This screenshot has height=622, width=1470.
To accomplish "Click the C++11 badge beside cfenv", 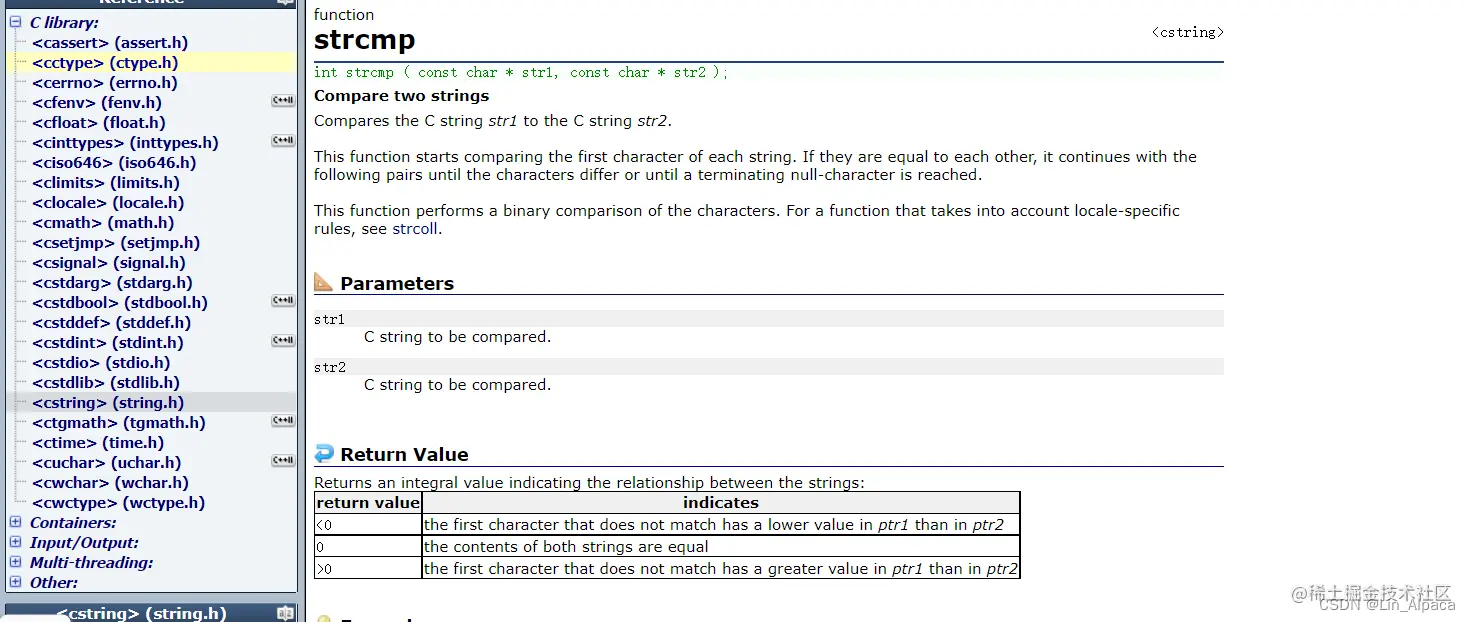I will click(x=283, y=101).
